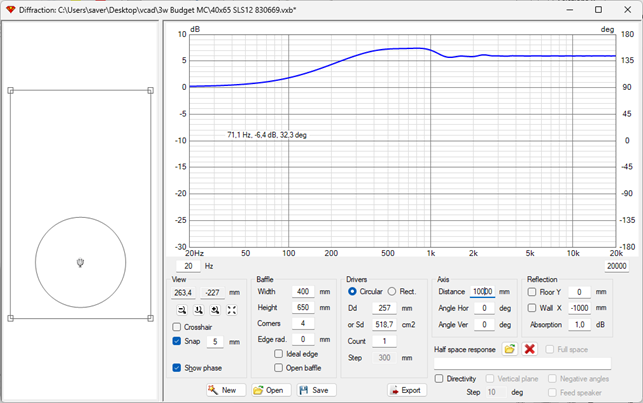This screenshot has width=643, height=403.
Task: Edit the end frequency 20000 field
Action: [x=616, y=266]
